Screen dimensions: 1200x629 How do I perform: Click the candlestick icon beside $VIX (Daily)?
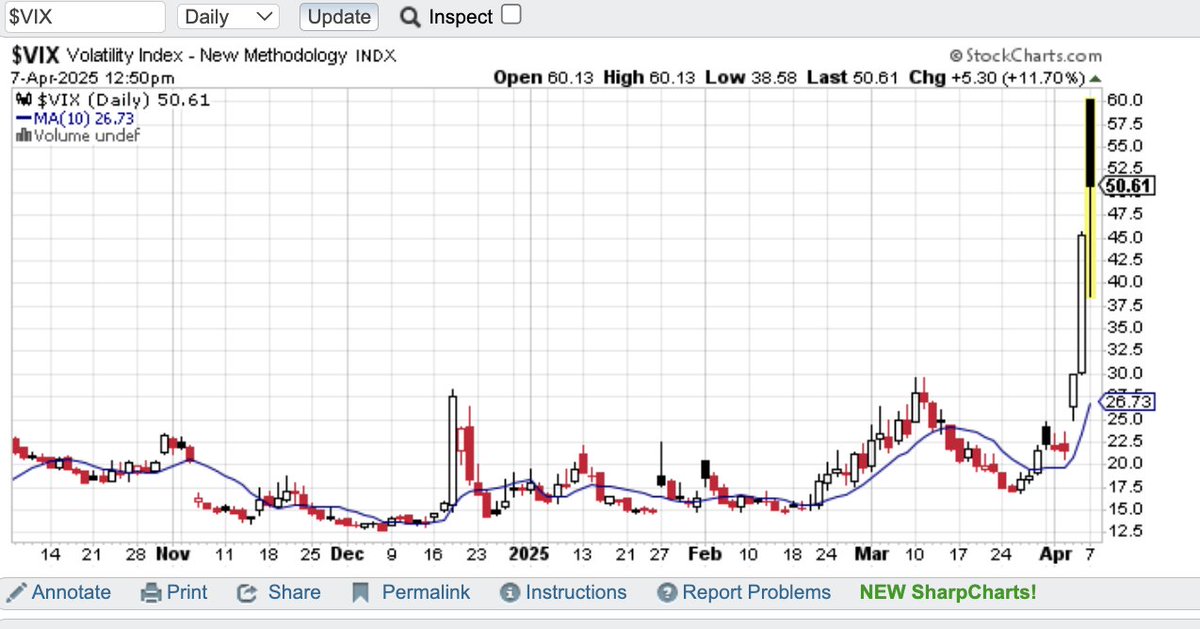pyautogui.click(x=25, y=100)
